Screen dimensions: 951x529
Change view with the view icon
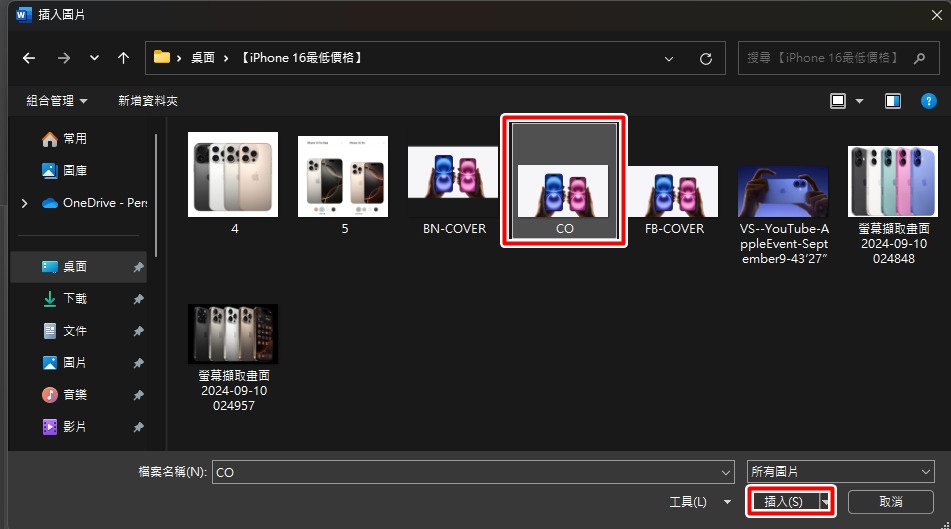click(x=838, y=101)
